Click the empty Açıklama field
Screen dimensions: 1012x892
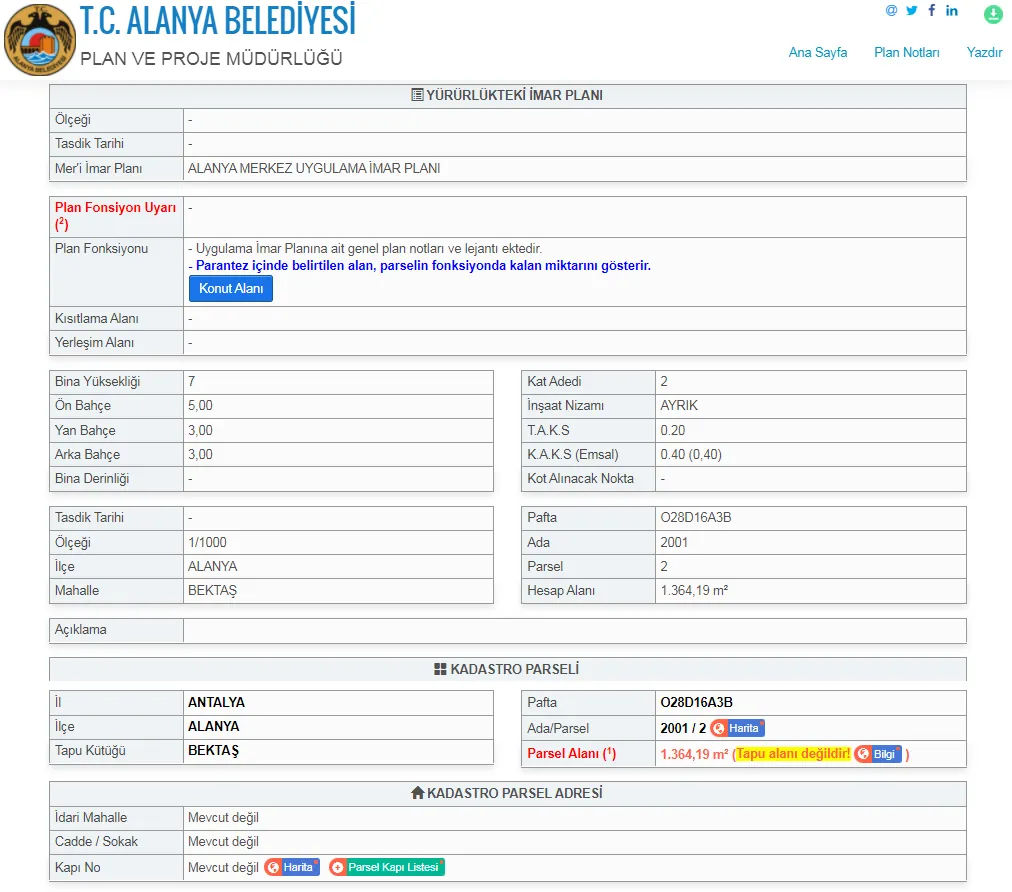574,630
